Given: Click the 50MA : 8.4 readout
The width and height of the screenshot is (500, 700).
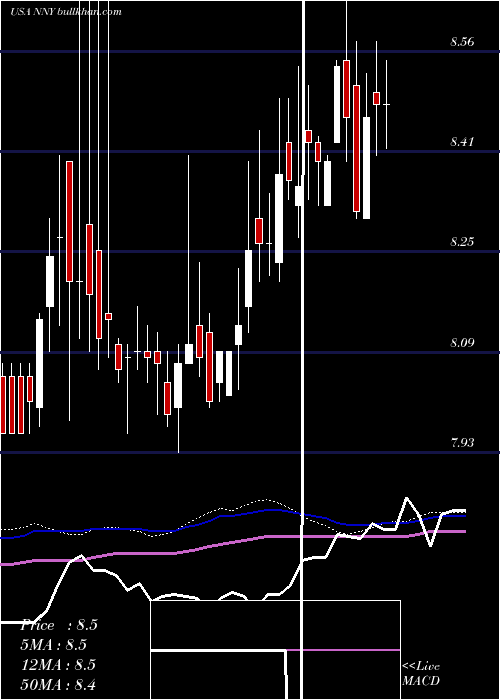Looking at the screenshot, I should pyautogui.click(x=59, y=684).
